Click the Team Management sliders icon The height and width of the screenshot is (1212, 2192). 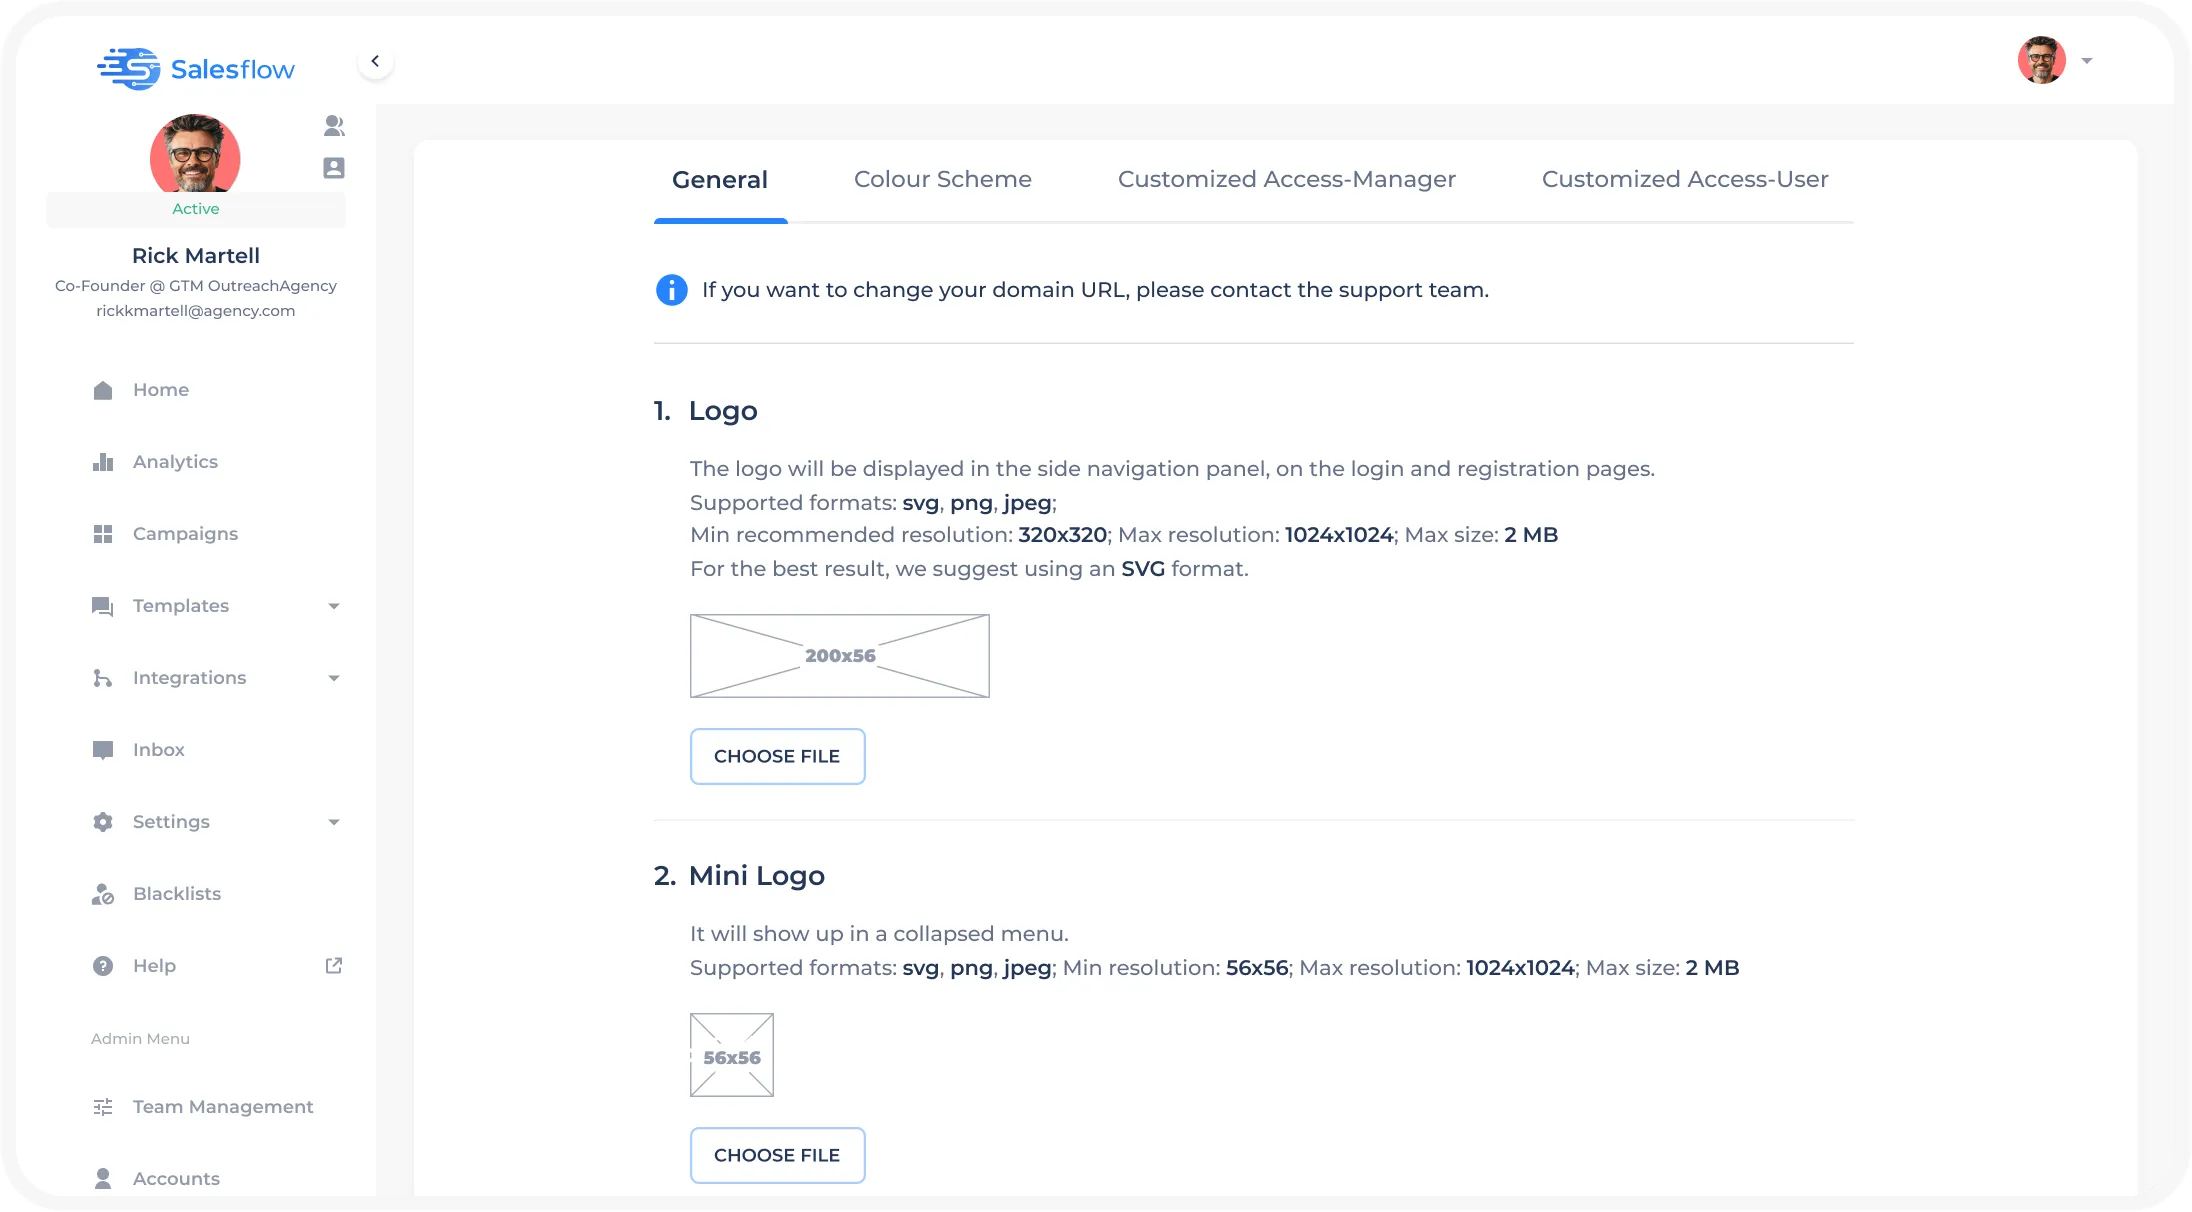coord(103,1107)
